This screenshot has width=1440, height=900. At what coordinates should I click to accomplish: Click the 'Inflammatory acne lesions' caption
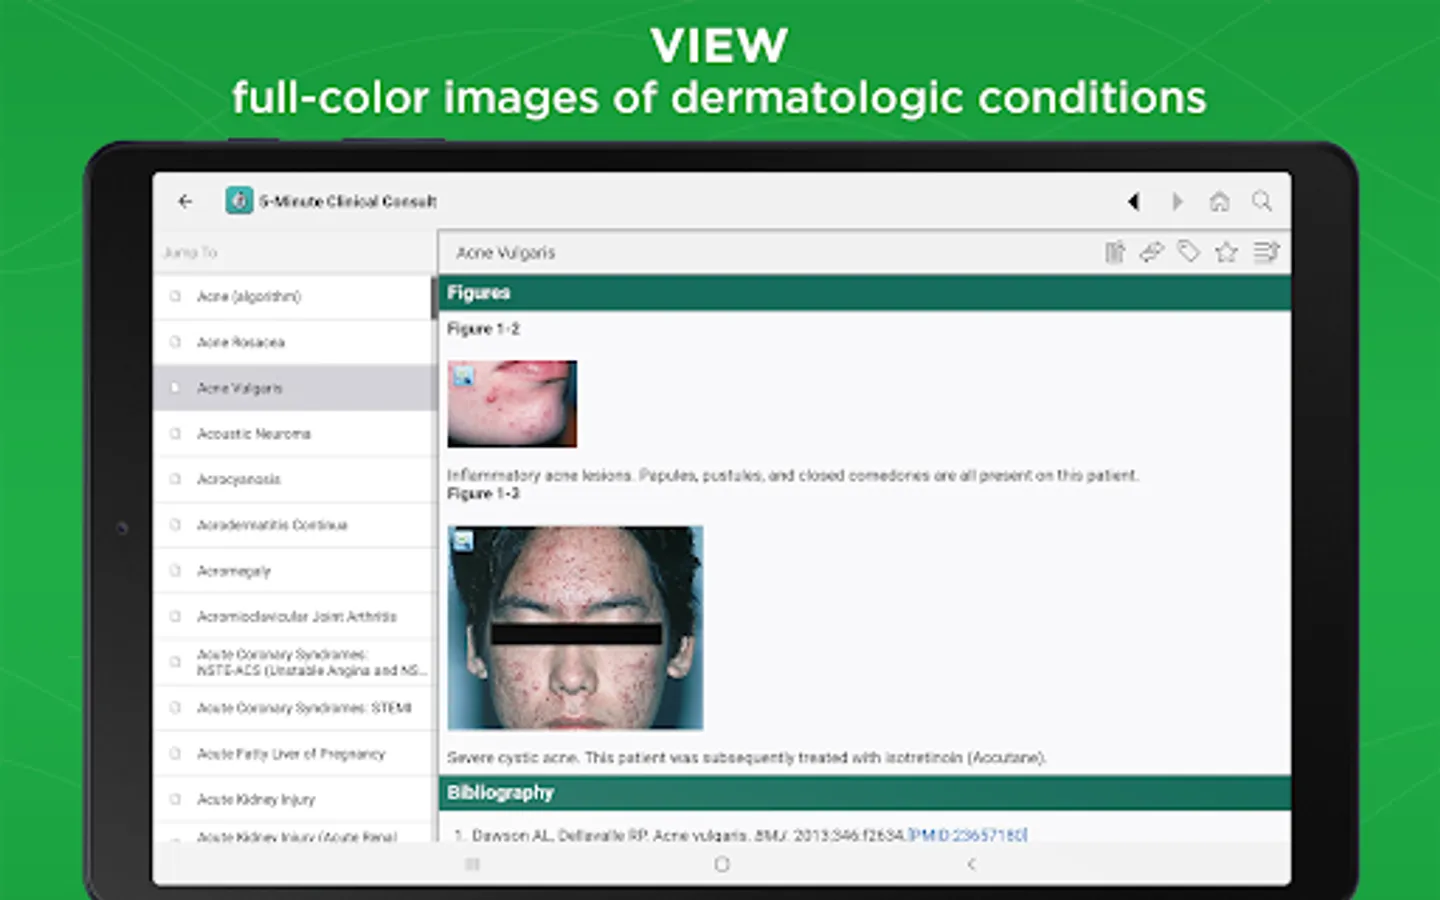click(x=792, y=475)
